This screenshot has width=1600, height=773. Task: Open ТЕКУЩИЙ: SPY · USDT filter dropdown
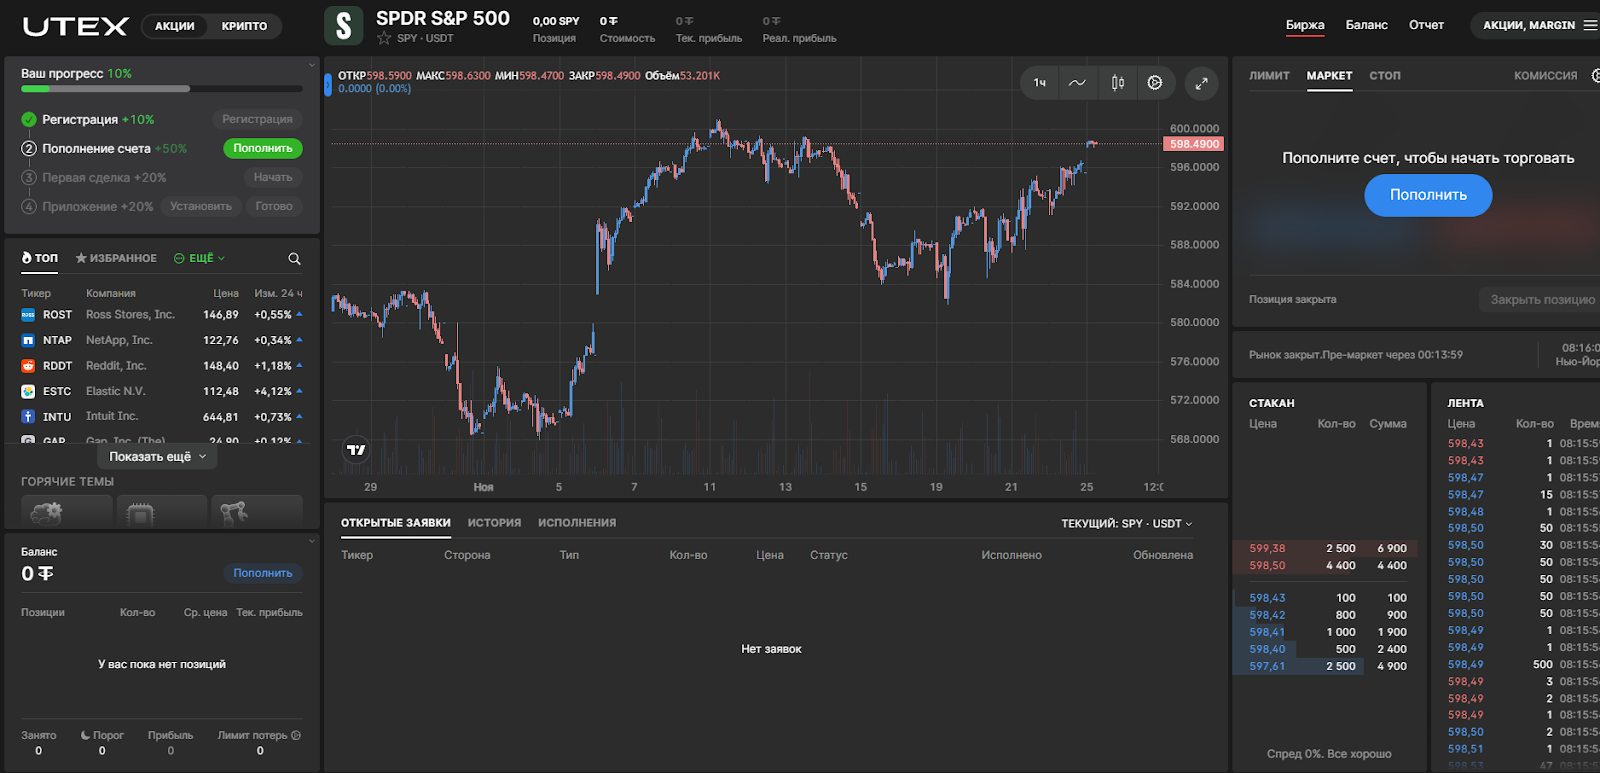tap(1127, 524)
